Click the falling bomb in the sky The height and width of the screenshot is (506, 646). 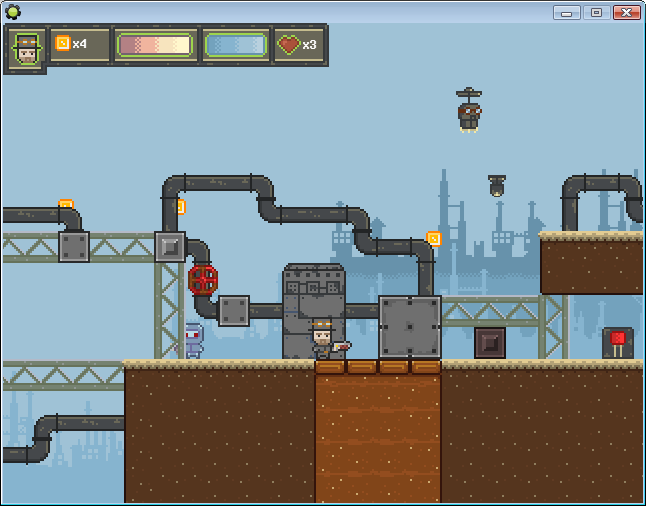[497, 186]
